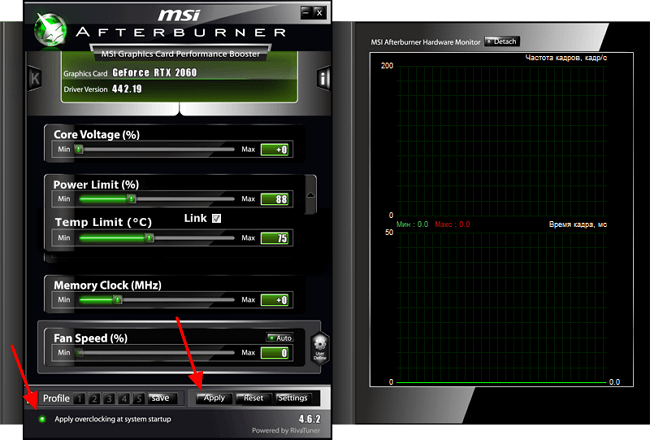The width and height of the screenshot is (650, 440).
Task: Open the information i side button
Action: click(x=323, y=78)
